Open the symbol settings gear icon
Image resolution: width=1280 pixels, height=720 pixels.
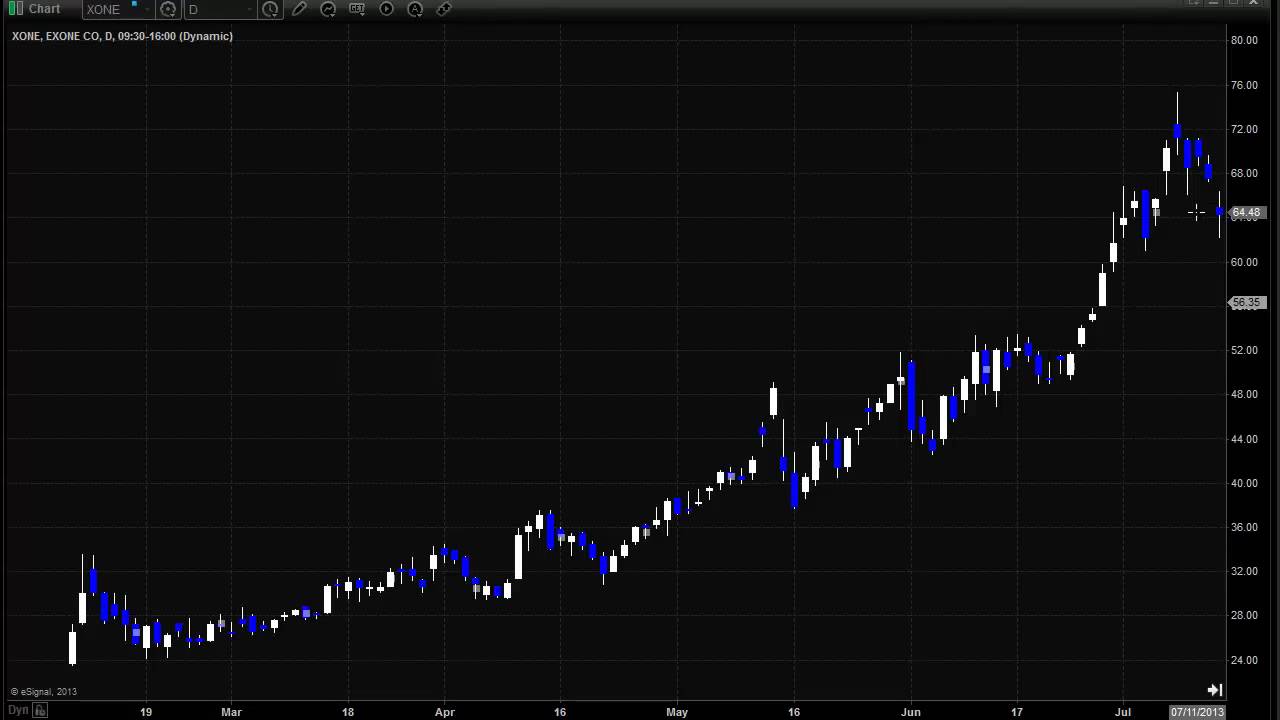coord(168,9)
